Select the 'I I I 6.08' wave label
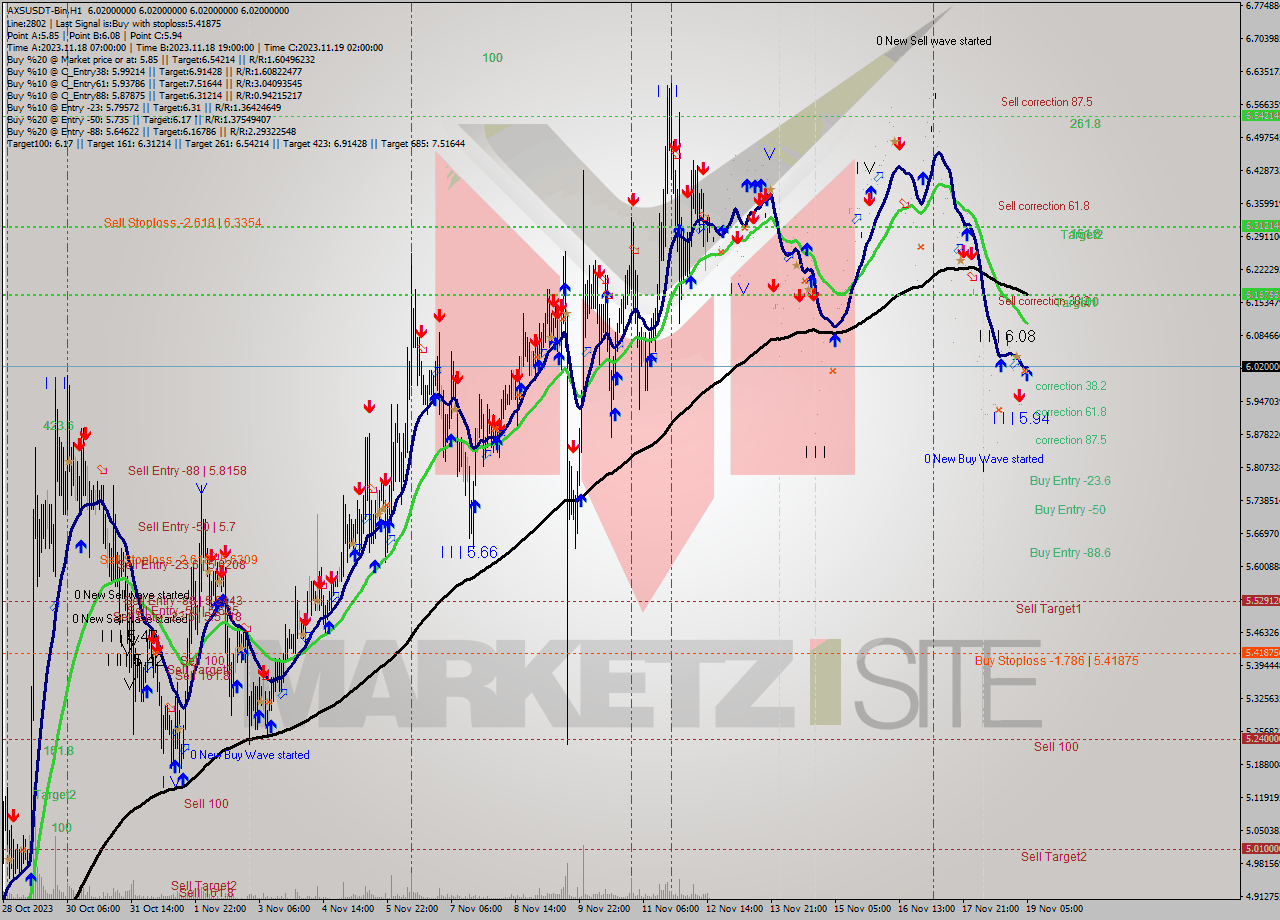This screenshot has width=1280, height=920. click(1007, 338)
